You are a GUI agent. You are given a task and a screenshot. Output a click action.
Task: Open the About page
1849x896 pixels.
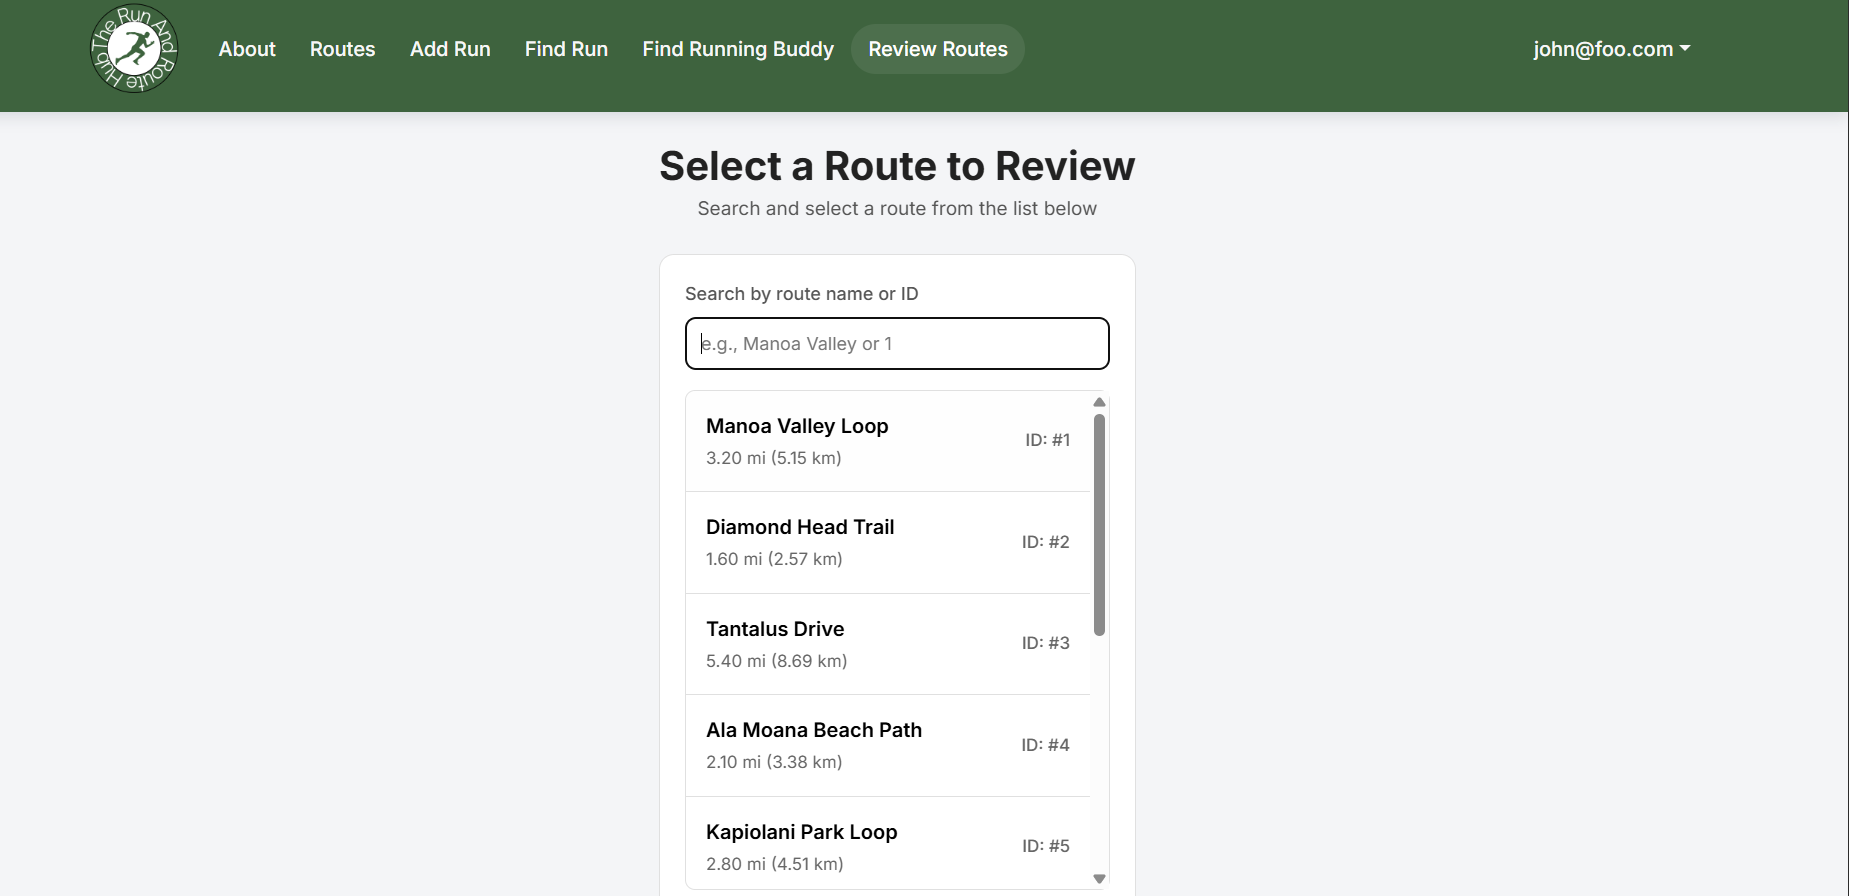[x=247, y=49]
